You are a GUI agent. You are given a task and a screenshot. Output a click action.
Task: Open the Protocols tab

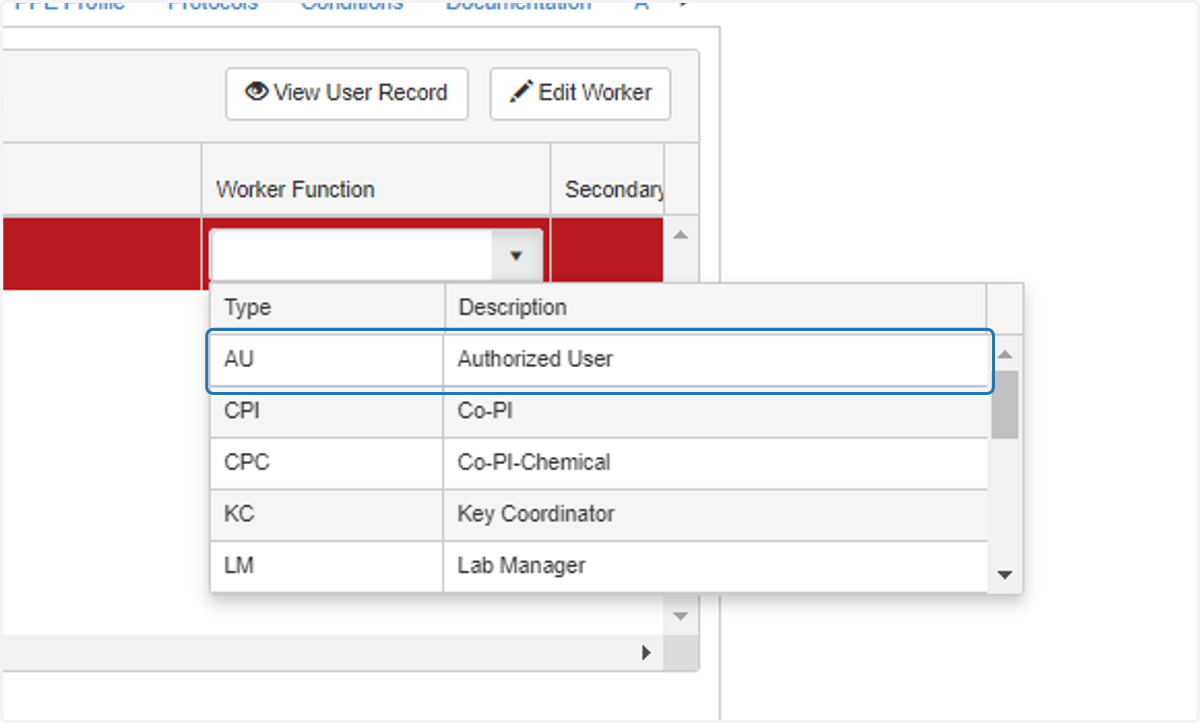(x=213, y=4)
